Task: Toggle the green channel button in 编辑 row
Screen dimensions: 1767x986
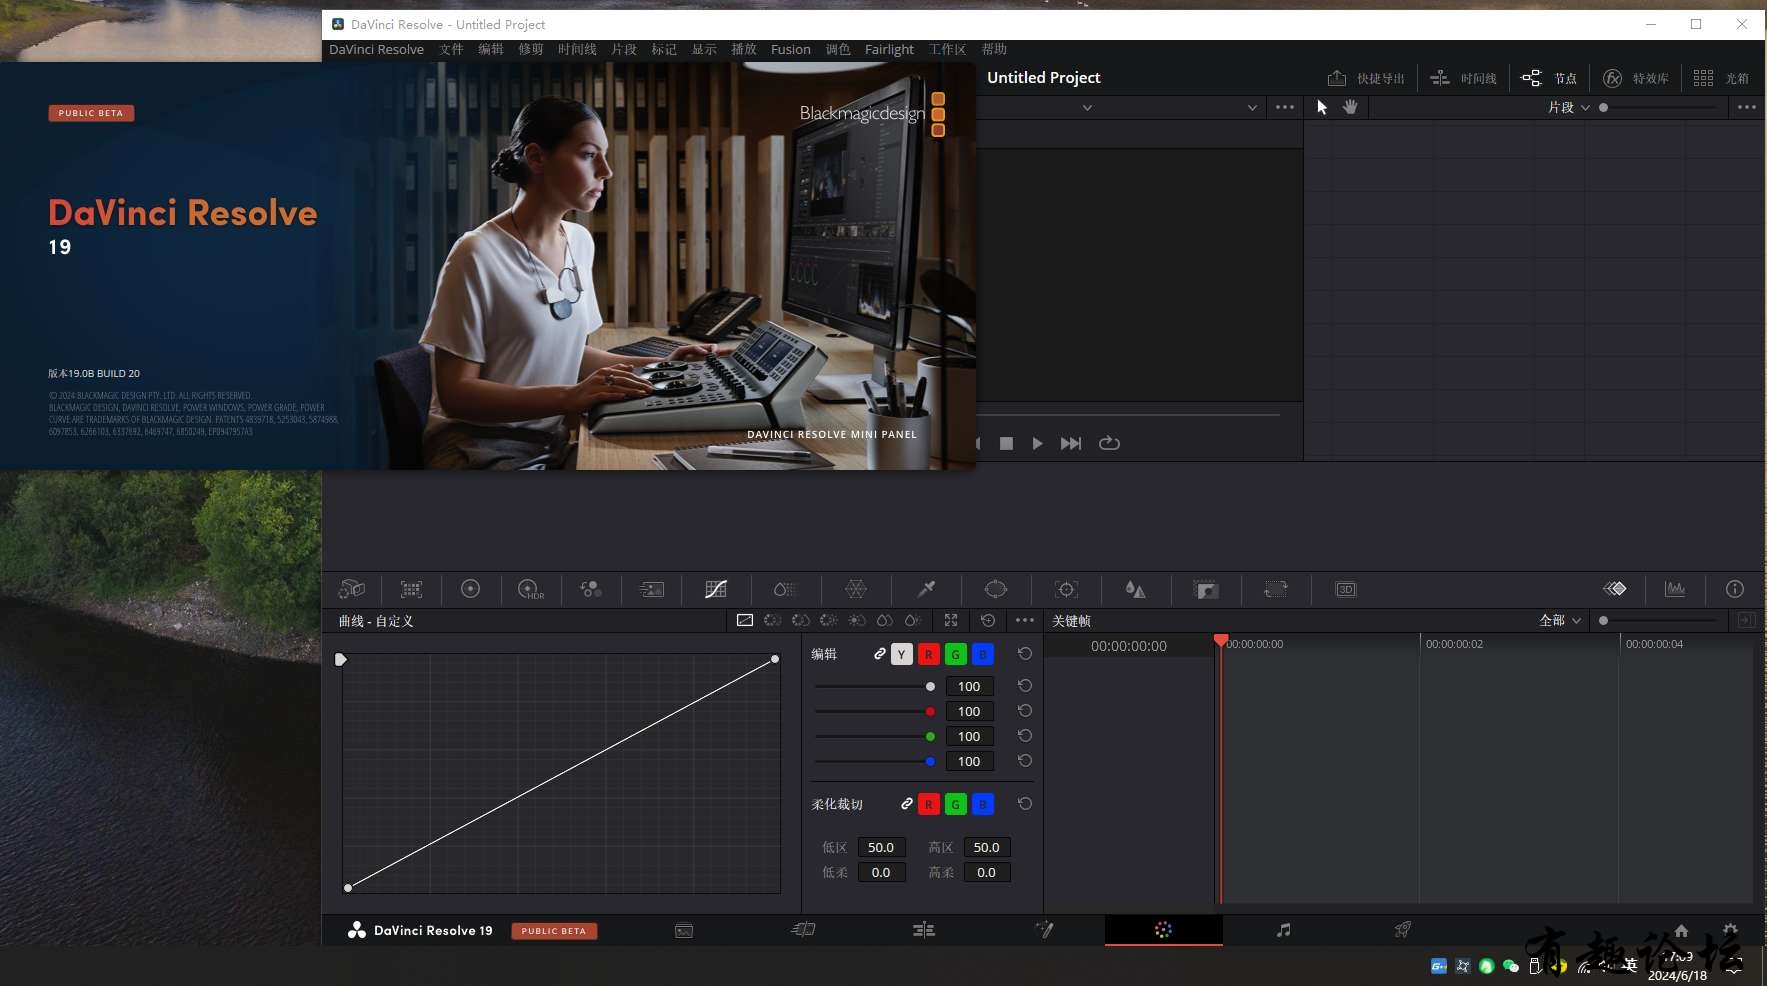Action: coord(956,654)
